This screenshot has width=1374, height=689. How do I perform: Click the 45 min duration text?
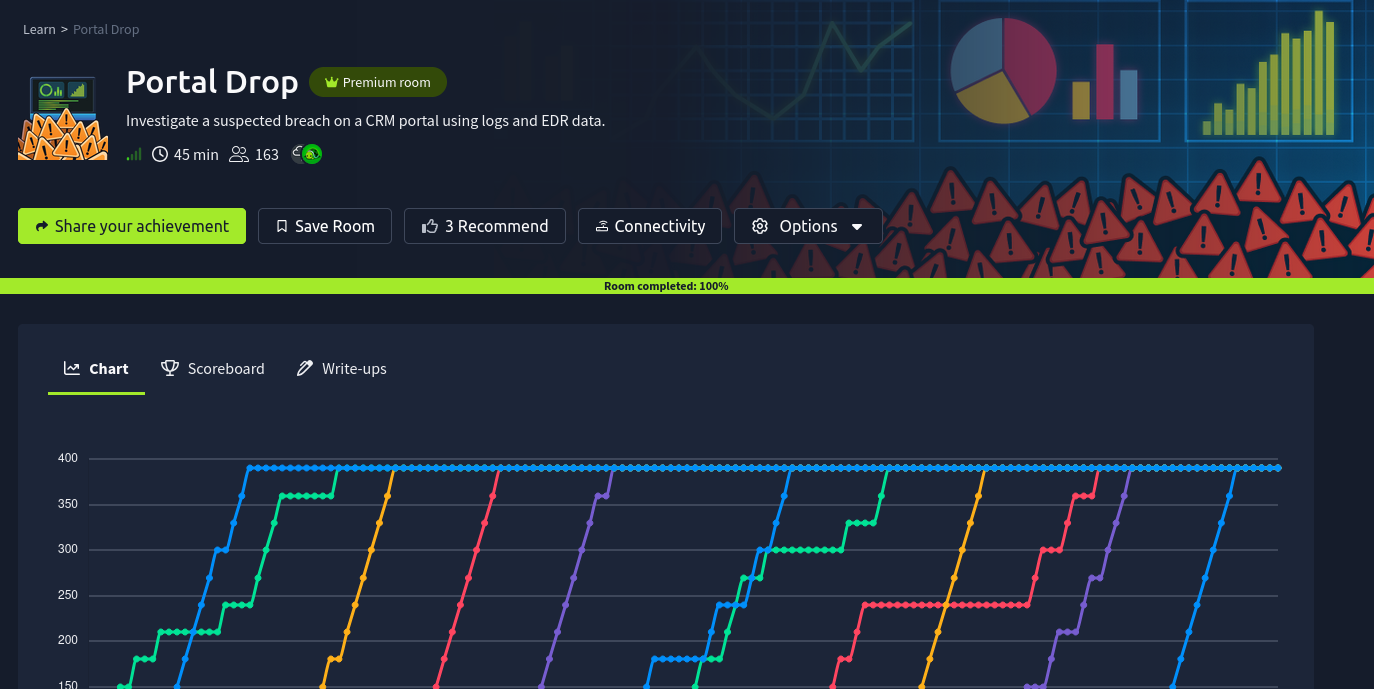[x=196, y=154]
